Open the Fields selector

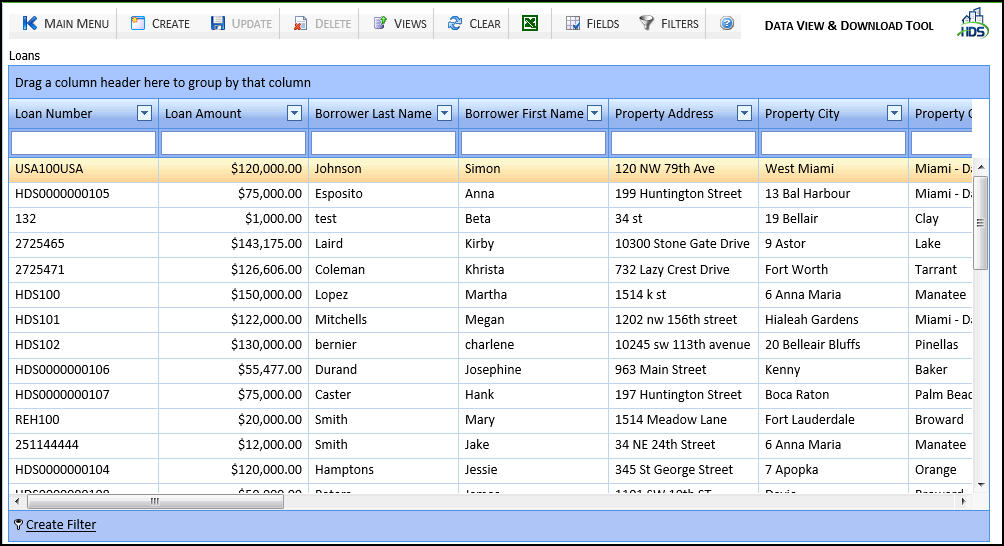coord(592,24)
